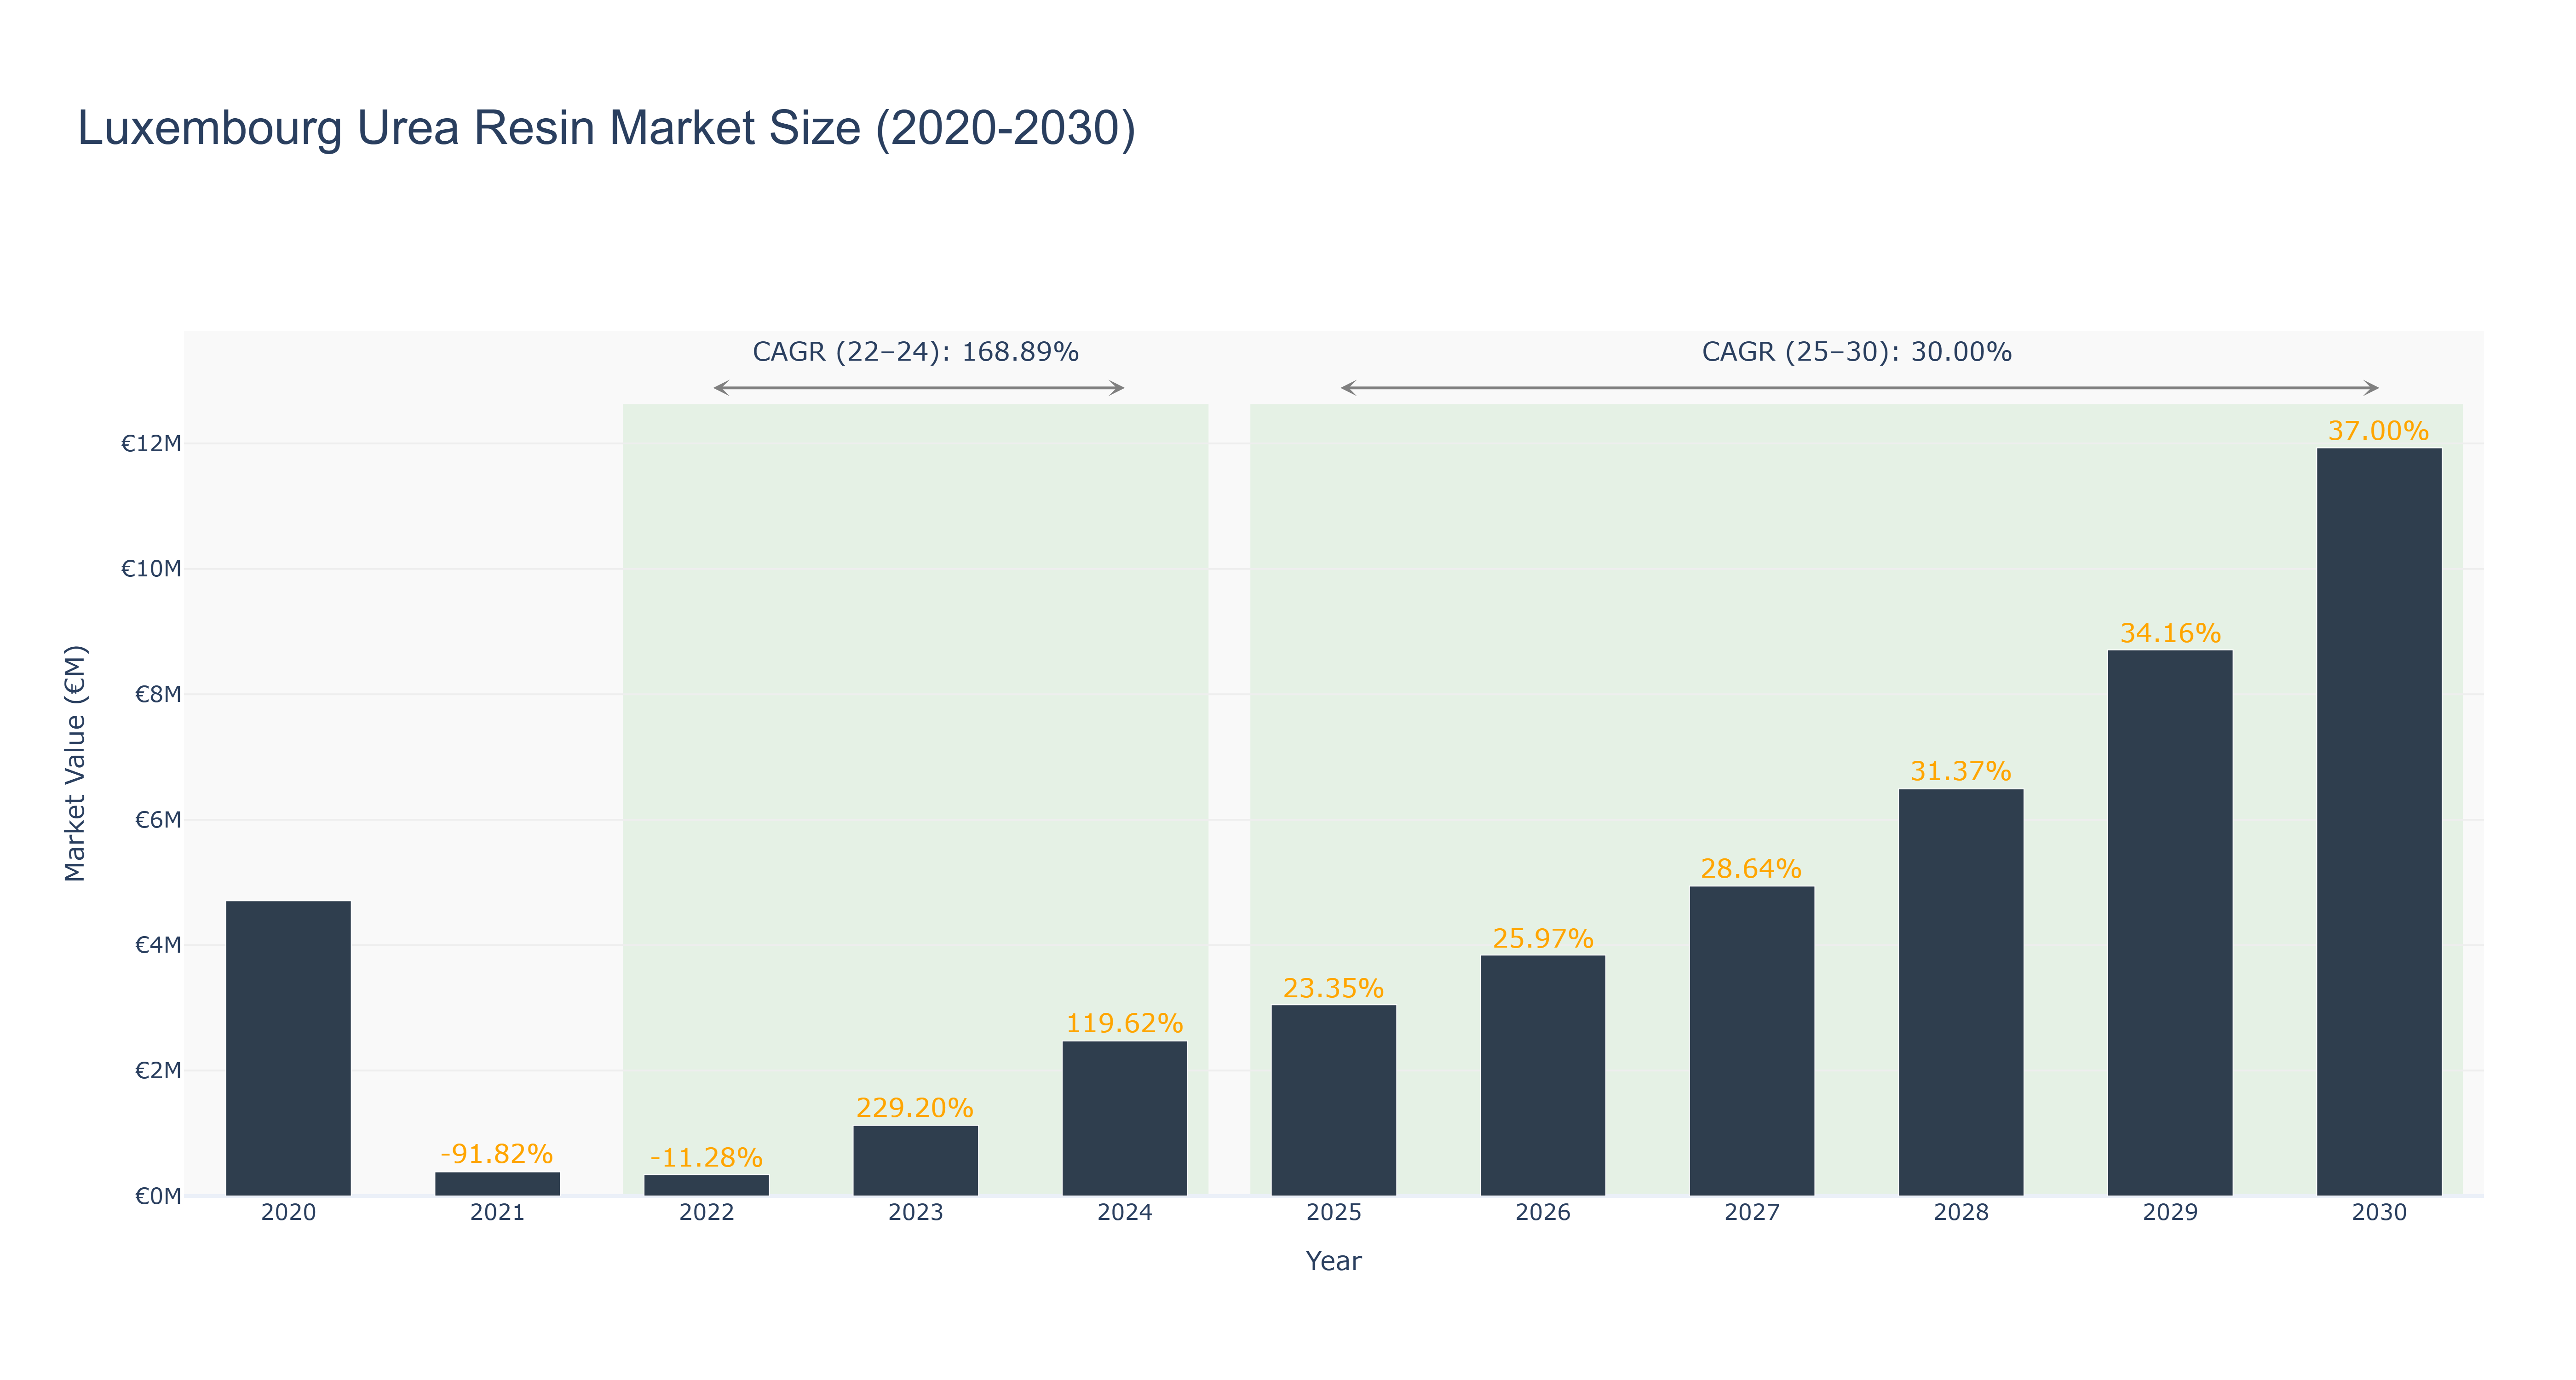
Task: Click the '2023' x-axis tick label
Action: [x=915, y=1213]
